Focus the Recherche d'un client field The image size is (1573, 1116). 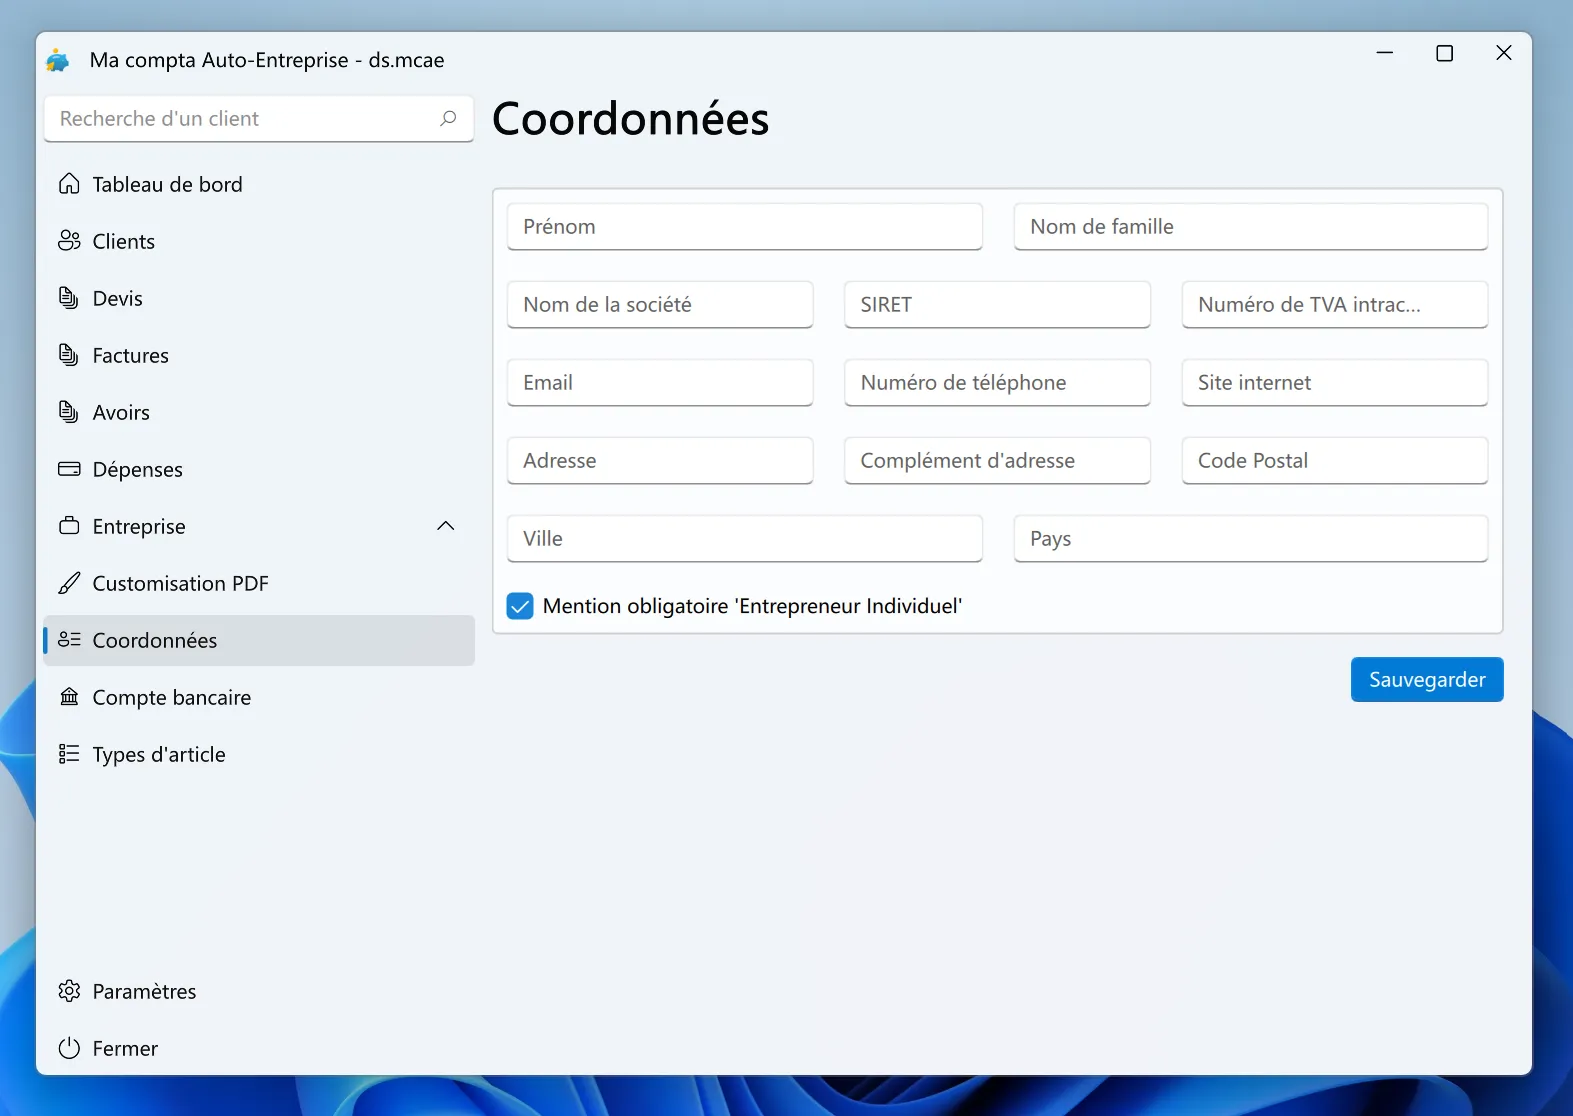(259, 118)
